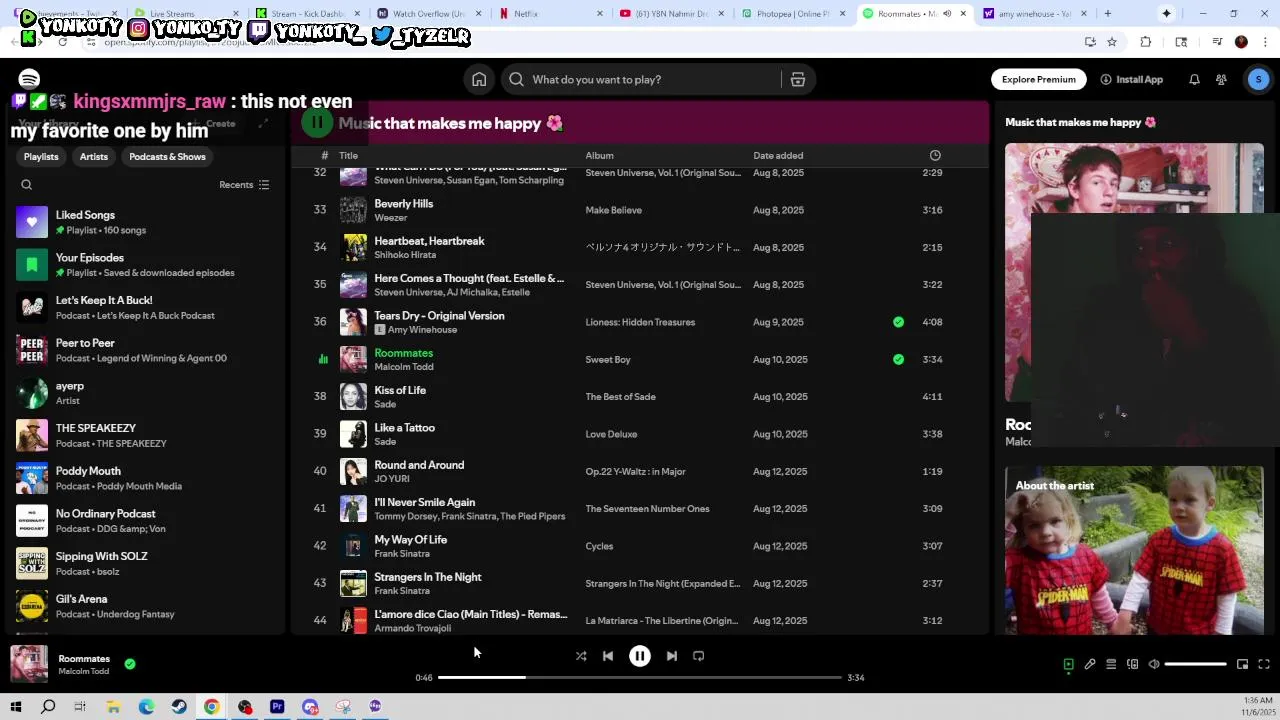
Task: Toggle shuffle mode
Action: pyautogui.click(x=581, y=656)
